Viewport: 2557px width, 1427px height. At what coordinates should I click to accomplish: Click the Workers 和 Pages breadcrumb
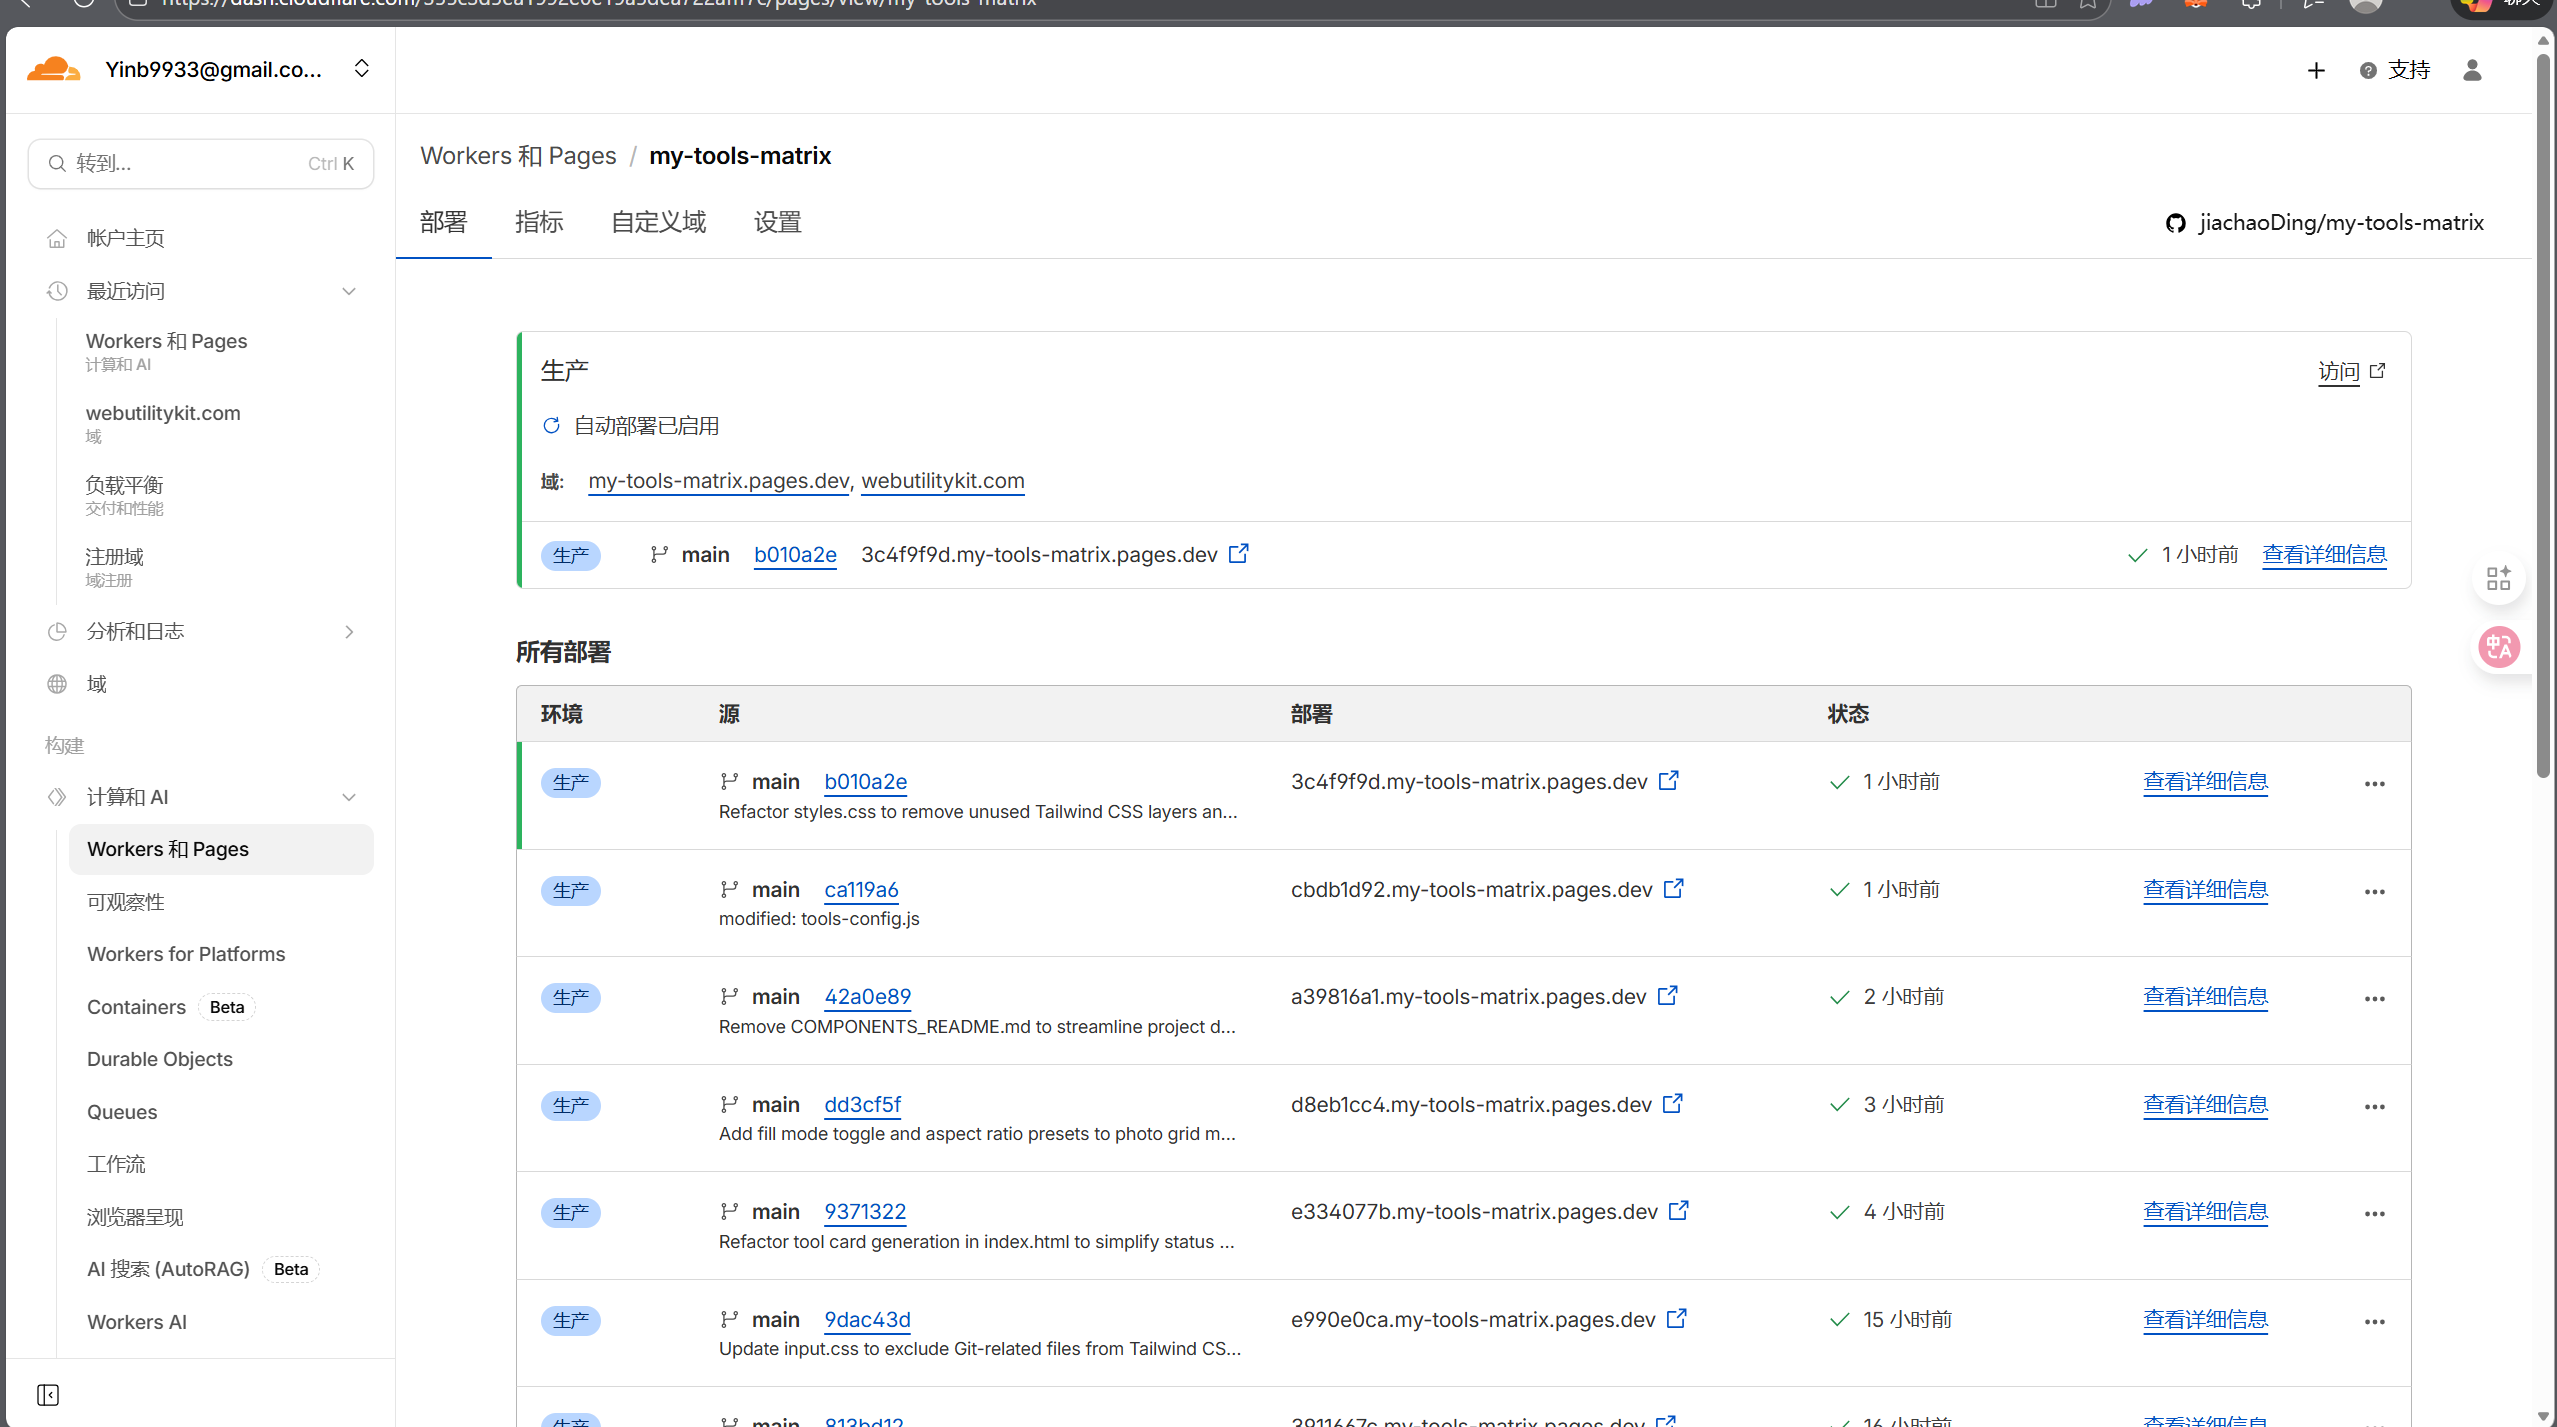tap(518, 156)
